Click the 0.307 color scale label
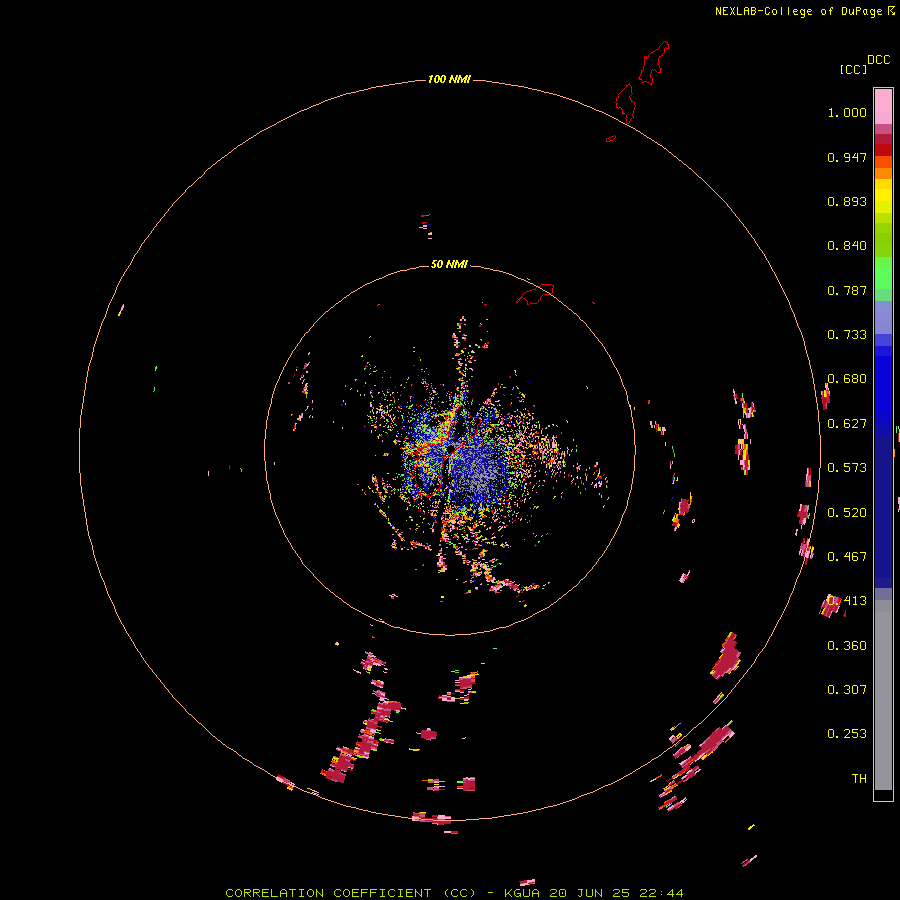 pos(847,690)
